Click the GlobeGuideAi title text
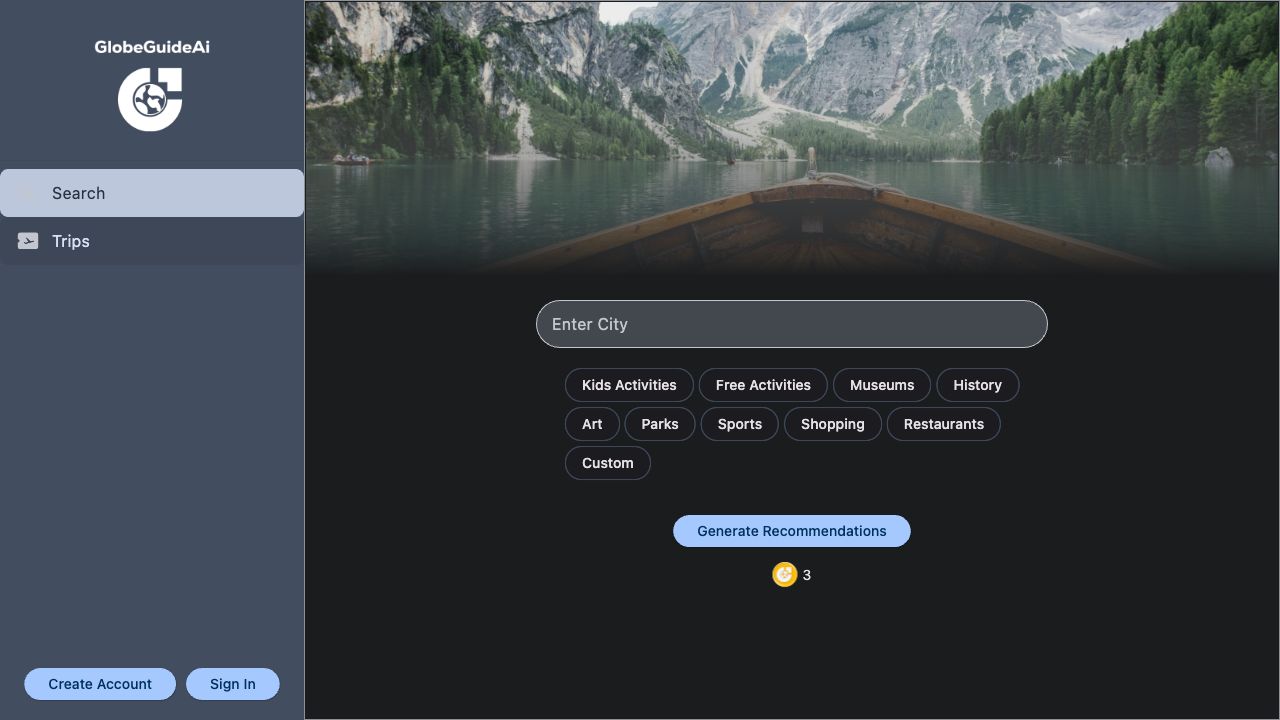The image size is (1280, 720). [x=152, y=47]
